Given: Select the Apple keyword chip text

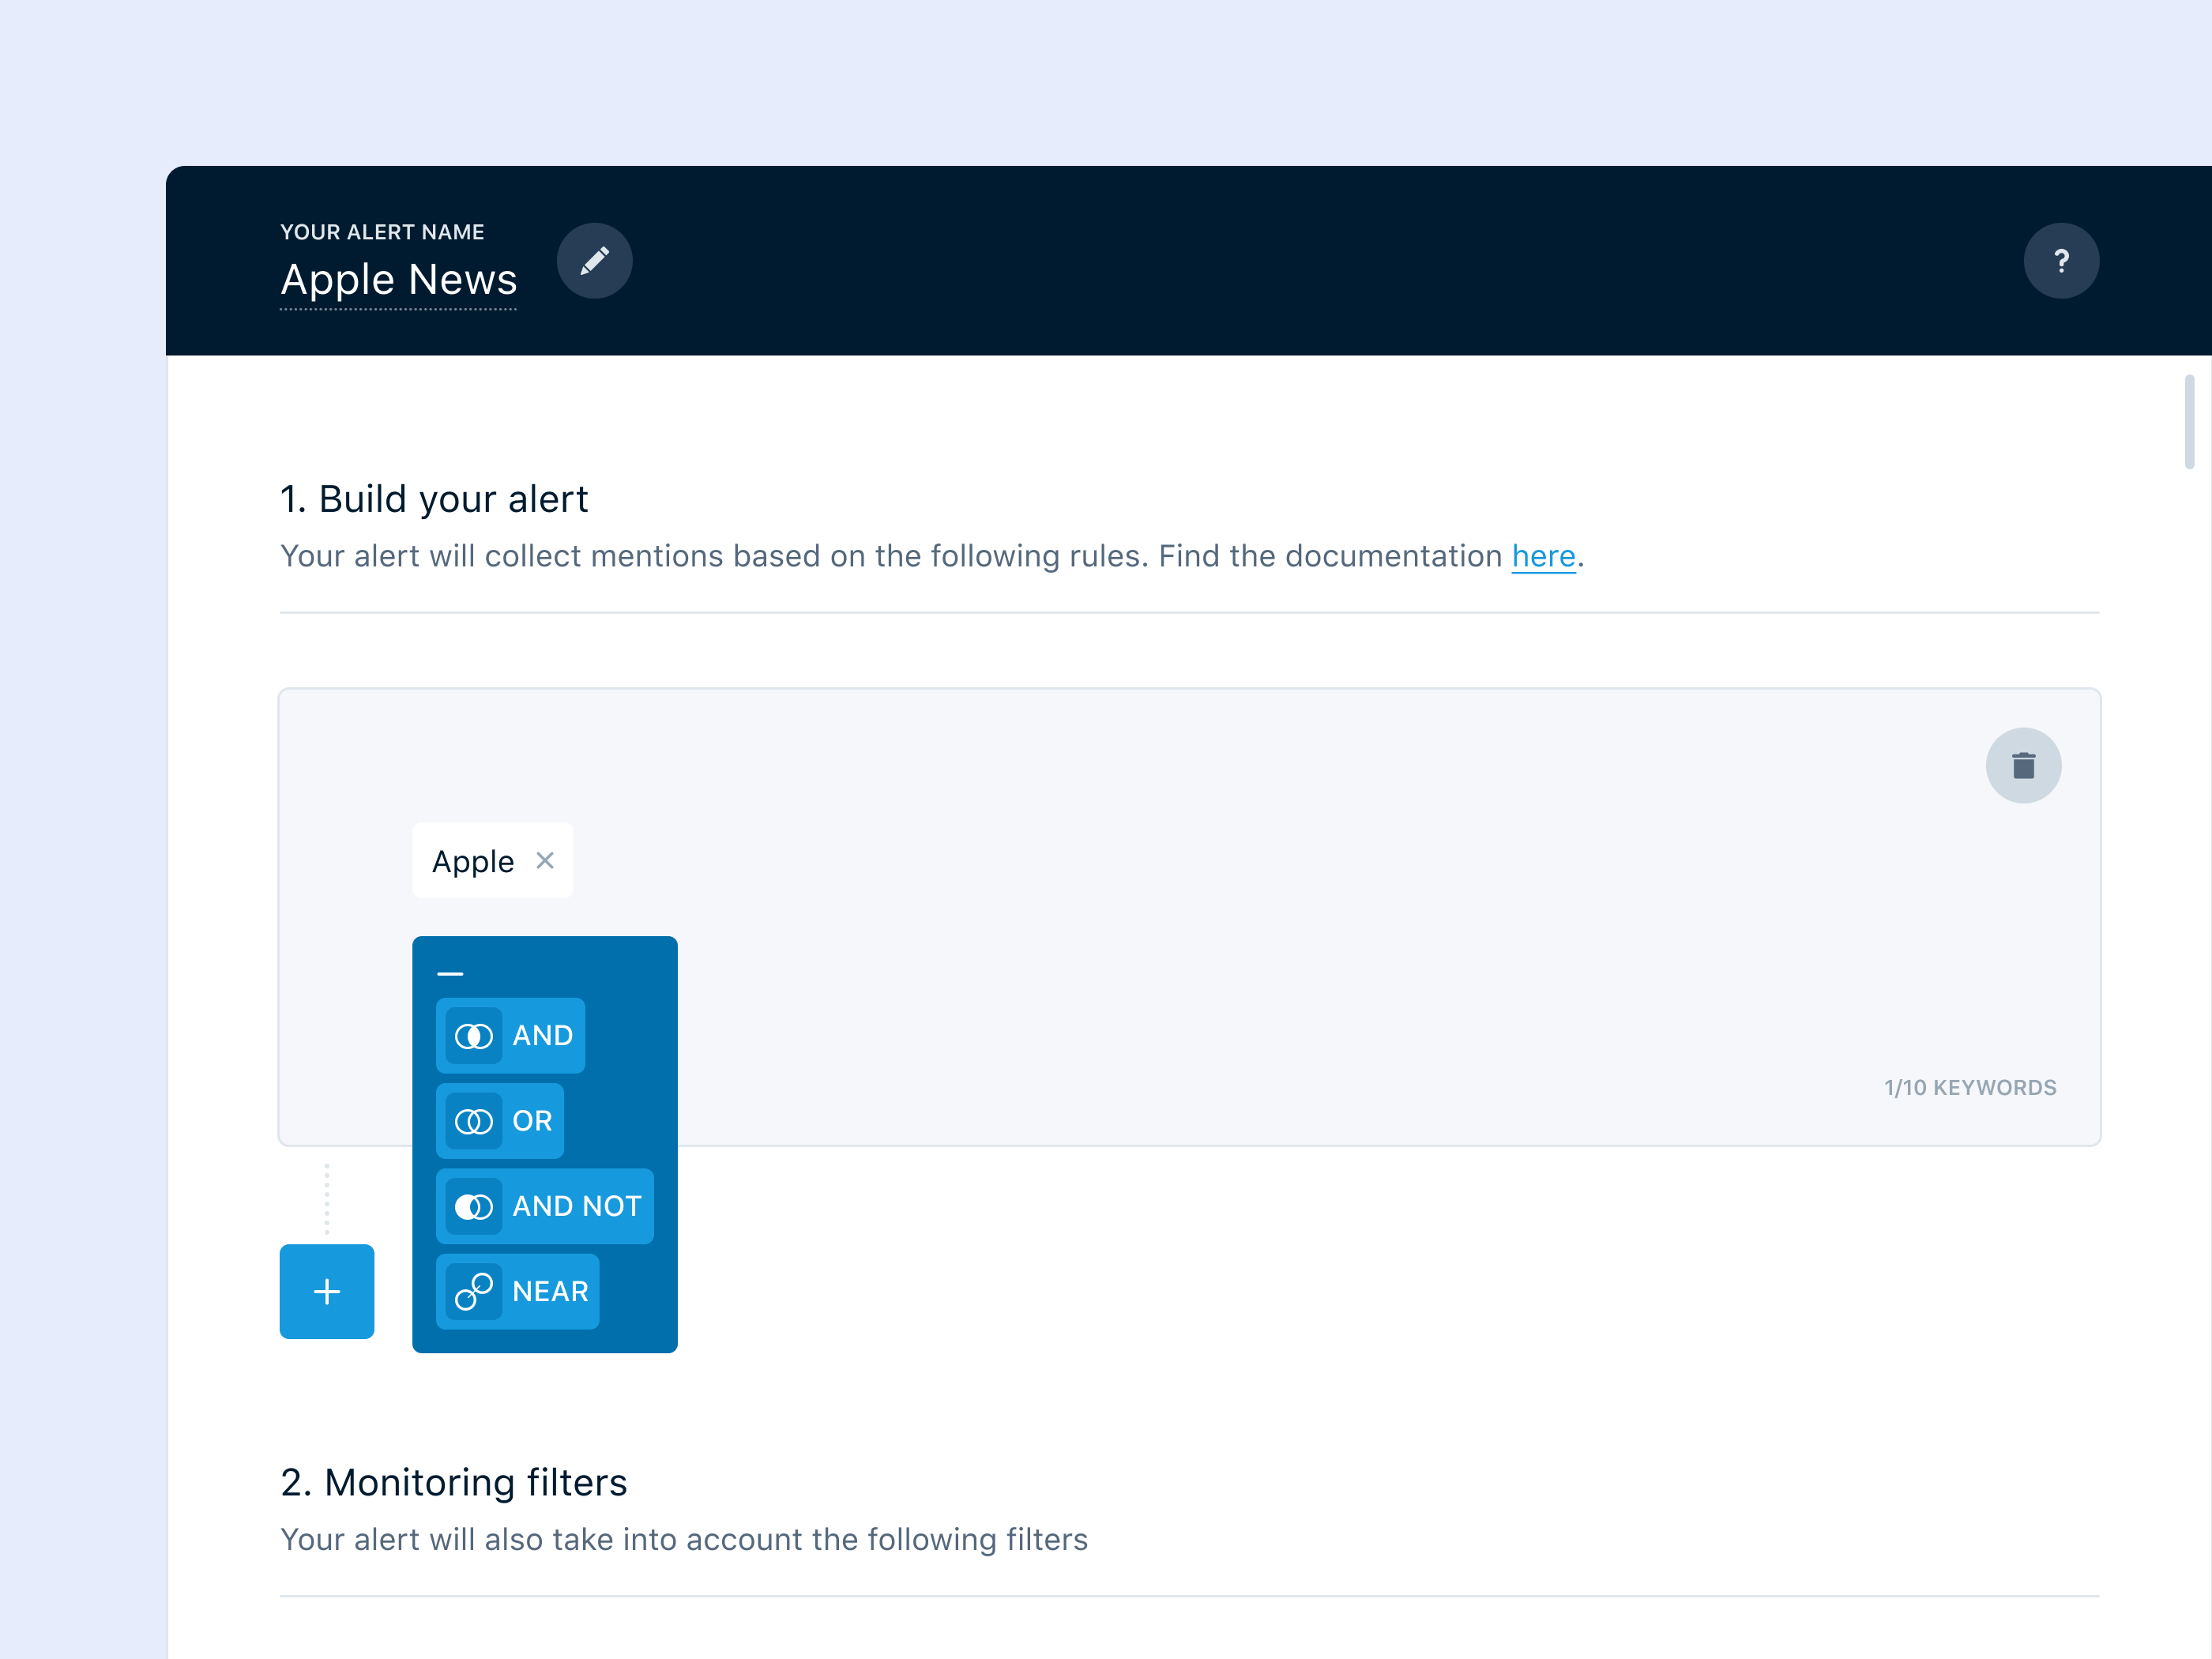Looking at the screenshot, I should point(472,861).
